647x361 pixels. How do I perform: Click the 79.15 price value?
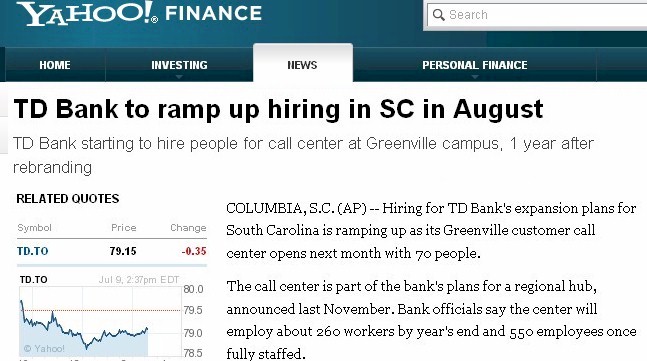click(123, 251)
